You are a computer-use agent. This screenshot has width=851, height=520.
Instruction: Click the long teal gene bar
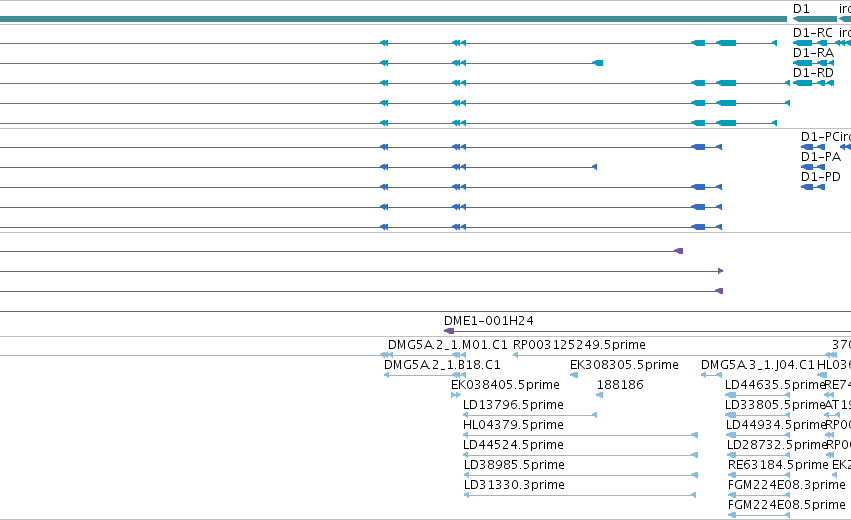tap(393, 19)
